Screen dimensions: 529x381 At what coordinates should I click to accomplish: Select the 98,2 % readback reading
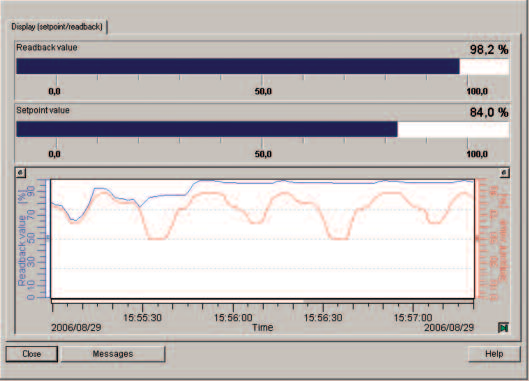489,50
